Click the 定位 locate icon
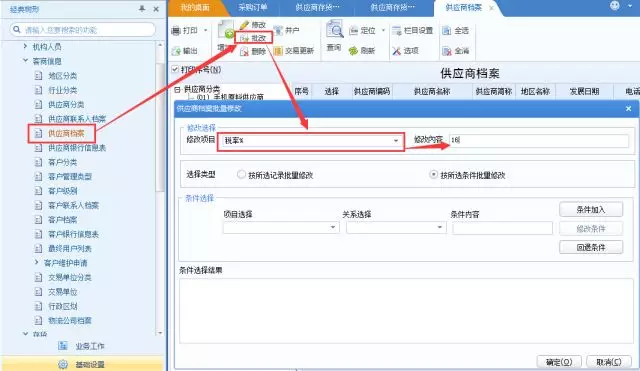The height and width of the screenshot is (371, 640). pyautogui.click(x=353, y=31)
